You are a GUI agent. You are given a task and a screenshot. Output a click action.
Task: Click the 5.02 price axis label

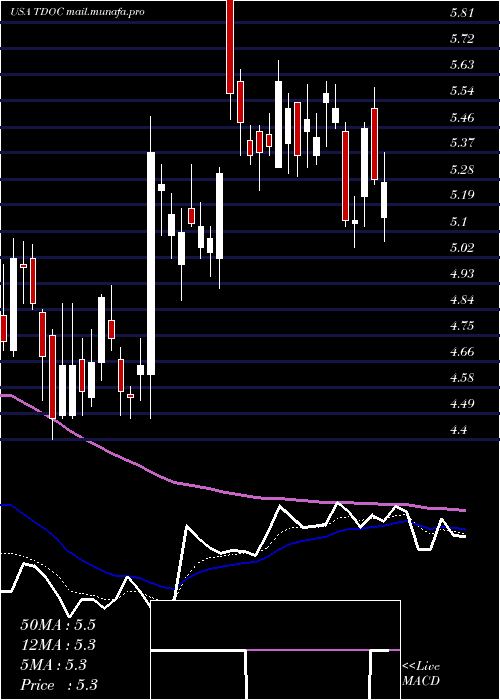(x=461, y=248)
